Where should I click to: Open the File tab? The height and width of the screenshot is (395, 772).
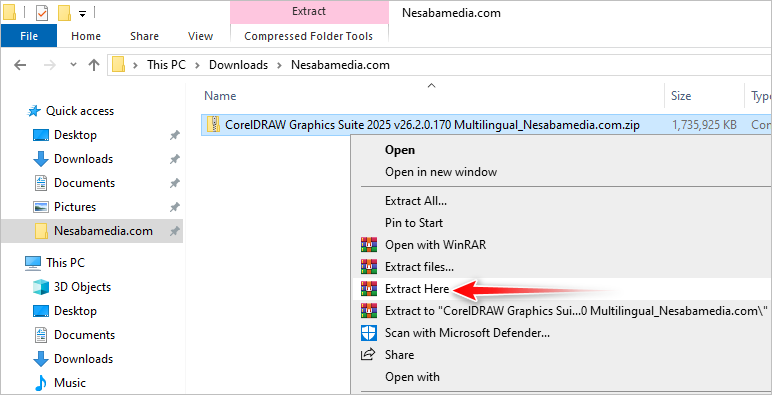click(29, 36)
